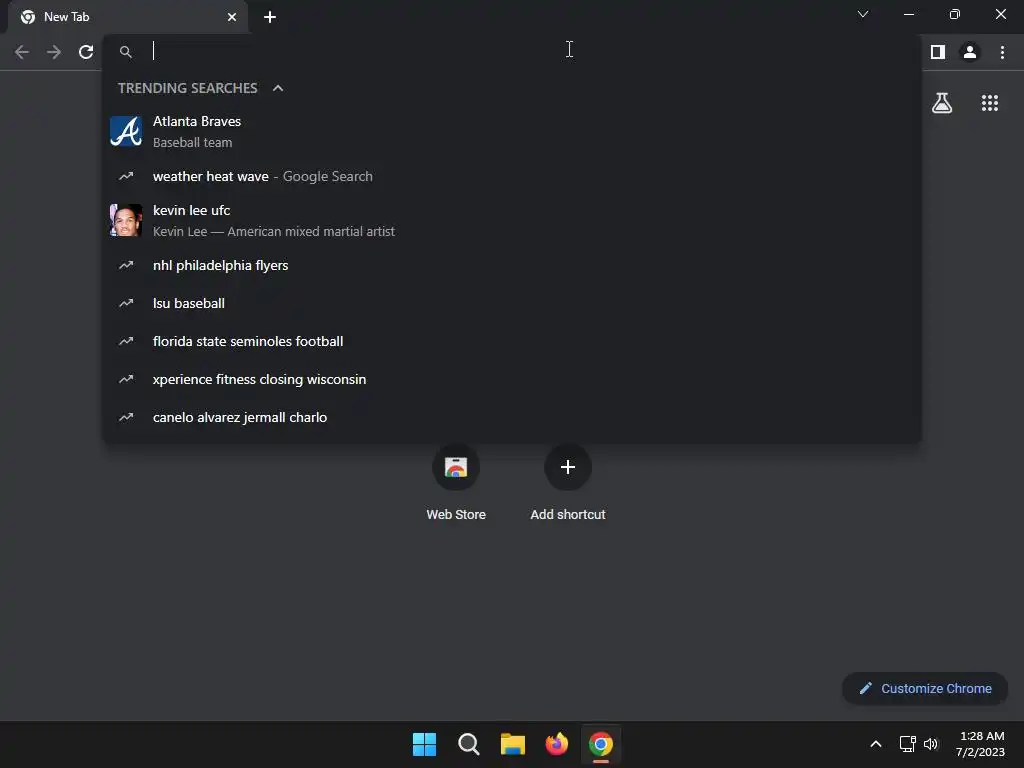Click the magnifier icon in the address bar
Screen dimensions: 1024x768
click(x=126, y=52)
